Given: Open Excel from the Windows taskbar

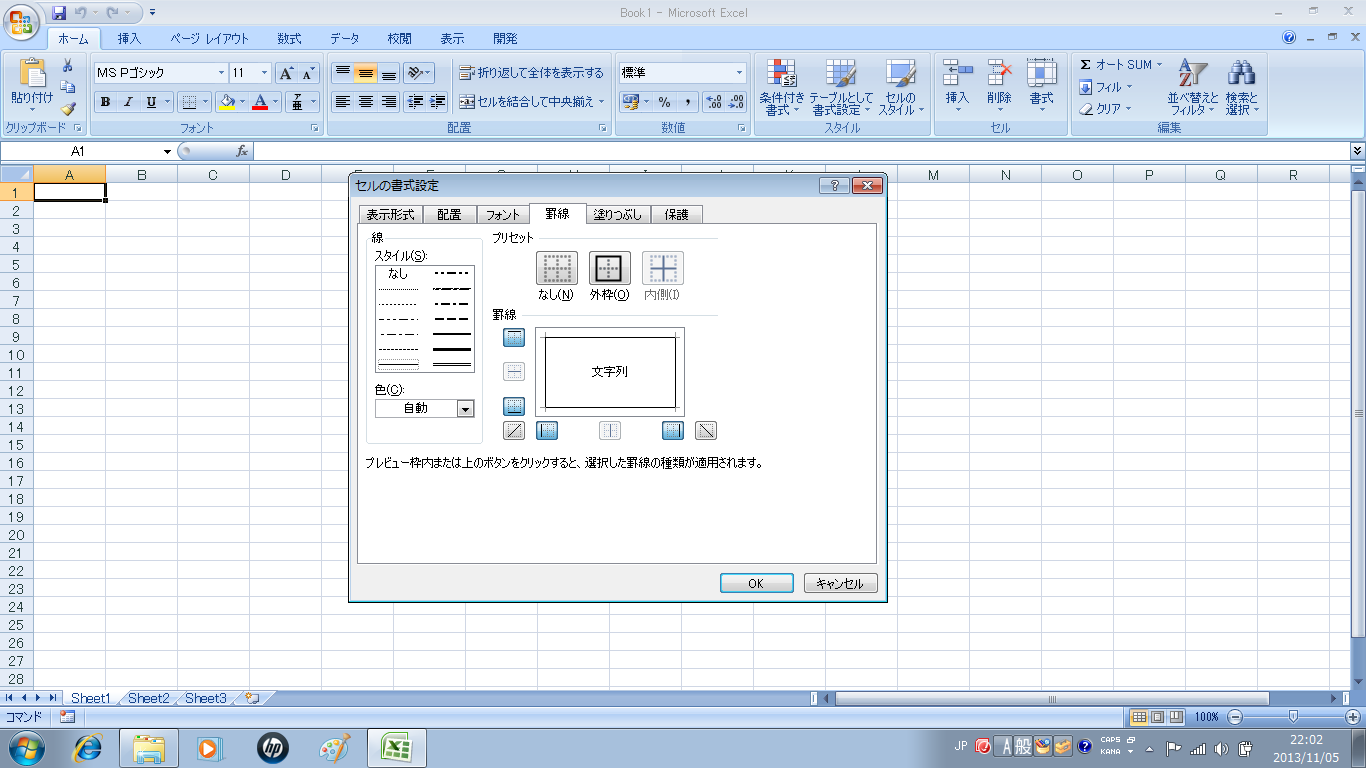Looking at the screenshot, I should coord(397,748).
